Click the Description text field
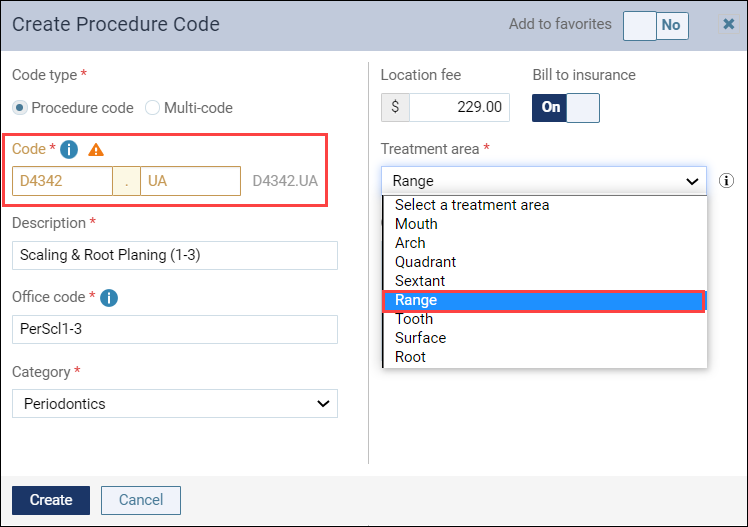The width and height of the screenshot is (748, 527). (175, 256)
